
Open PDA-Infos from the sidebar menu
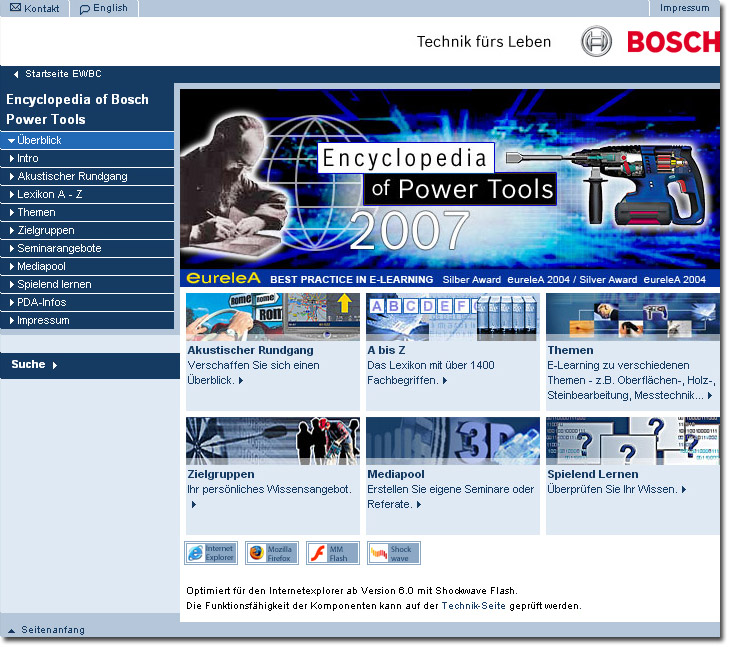click(x=87, y=303)
